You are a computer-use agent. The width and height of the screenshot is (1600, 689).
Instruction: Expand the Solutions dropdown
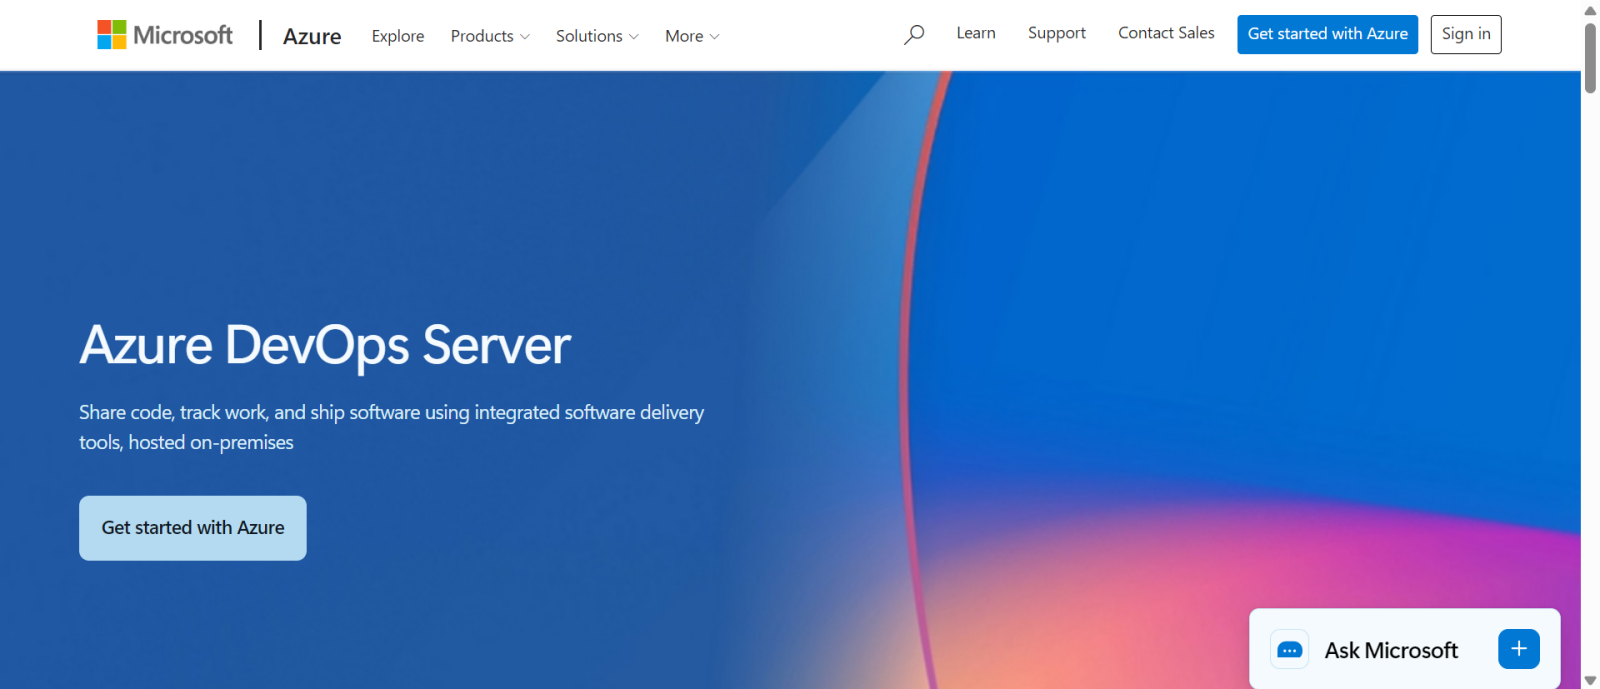tap(597, 36)
